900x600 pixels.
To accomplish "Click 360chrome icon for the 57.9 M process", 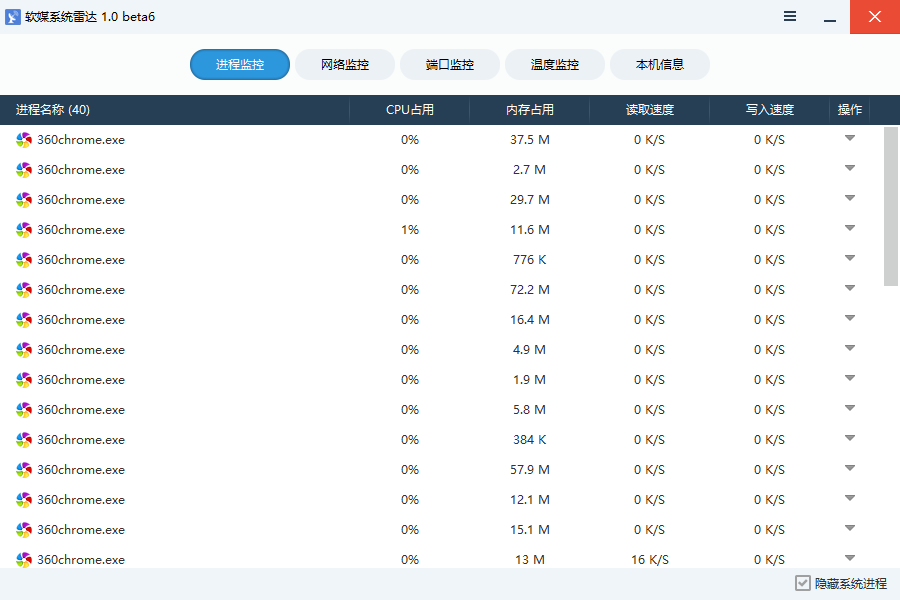I will [x=24, y=470].
